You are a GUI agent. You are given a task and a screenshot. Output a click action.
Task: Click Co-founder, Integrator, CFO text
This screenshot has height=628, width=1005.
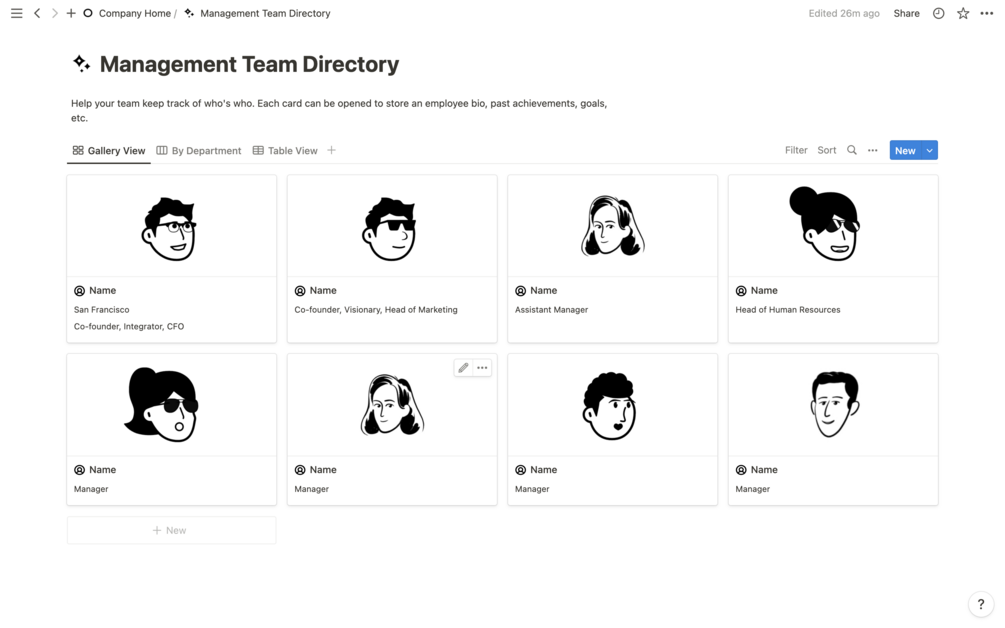tap(129, 326)
